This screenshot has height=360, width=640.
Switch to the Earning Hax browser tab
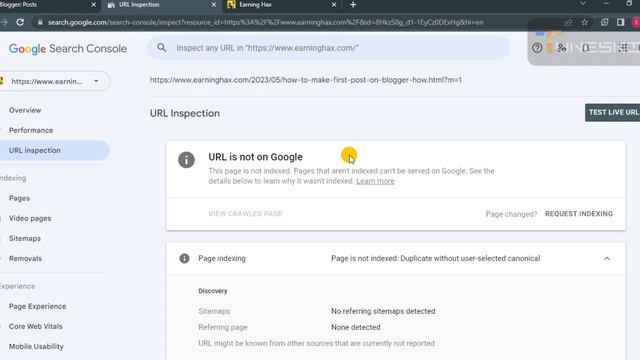click(x=282, y=4)
